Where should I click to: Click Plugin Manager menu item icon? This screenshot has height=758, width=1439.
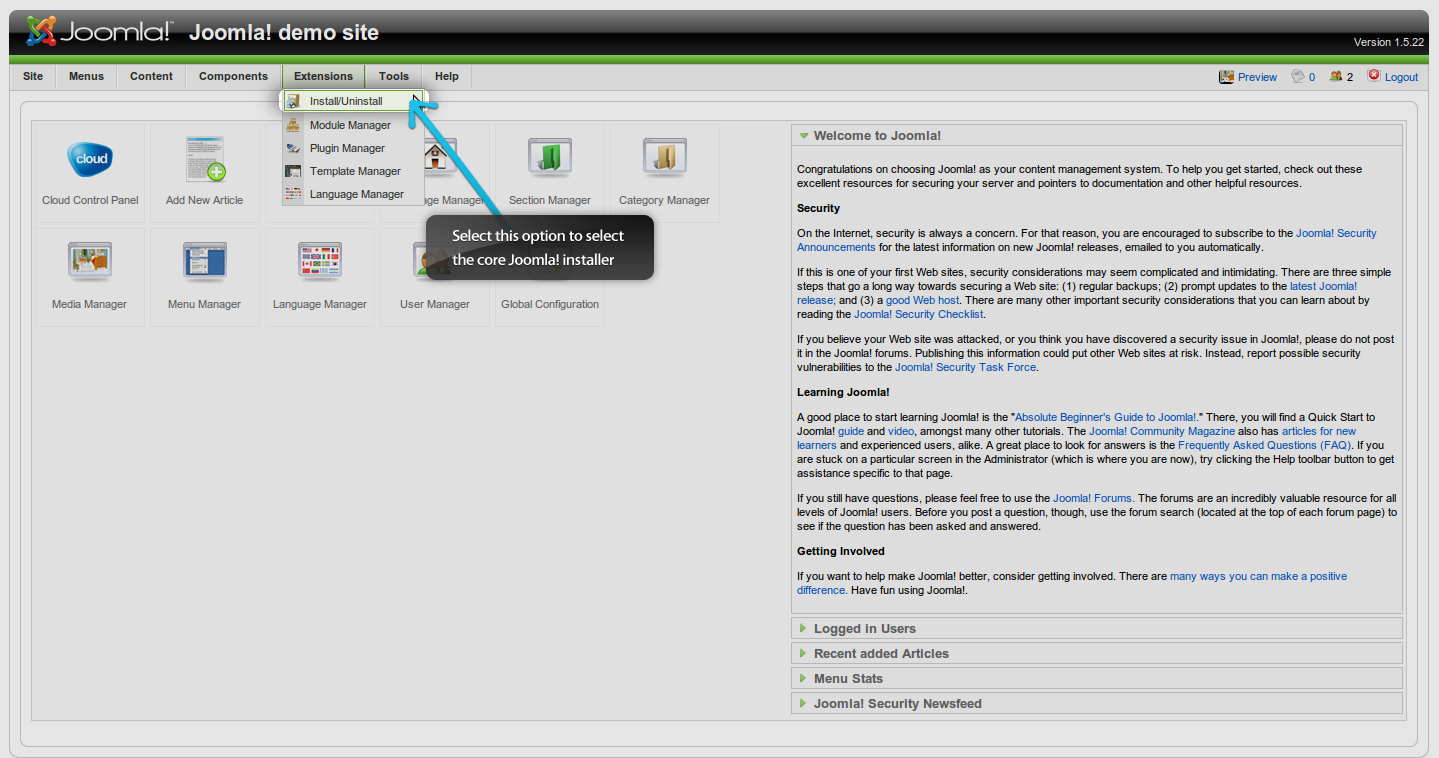(x=293, y=148)
